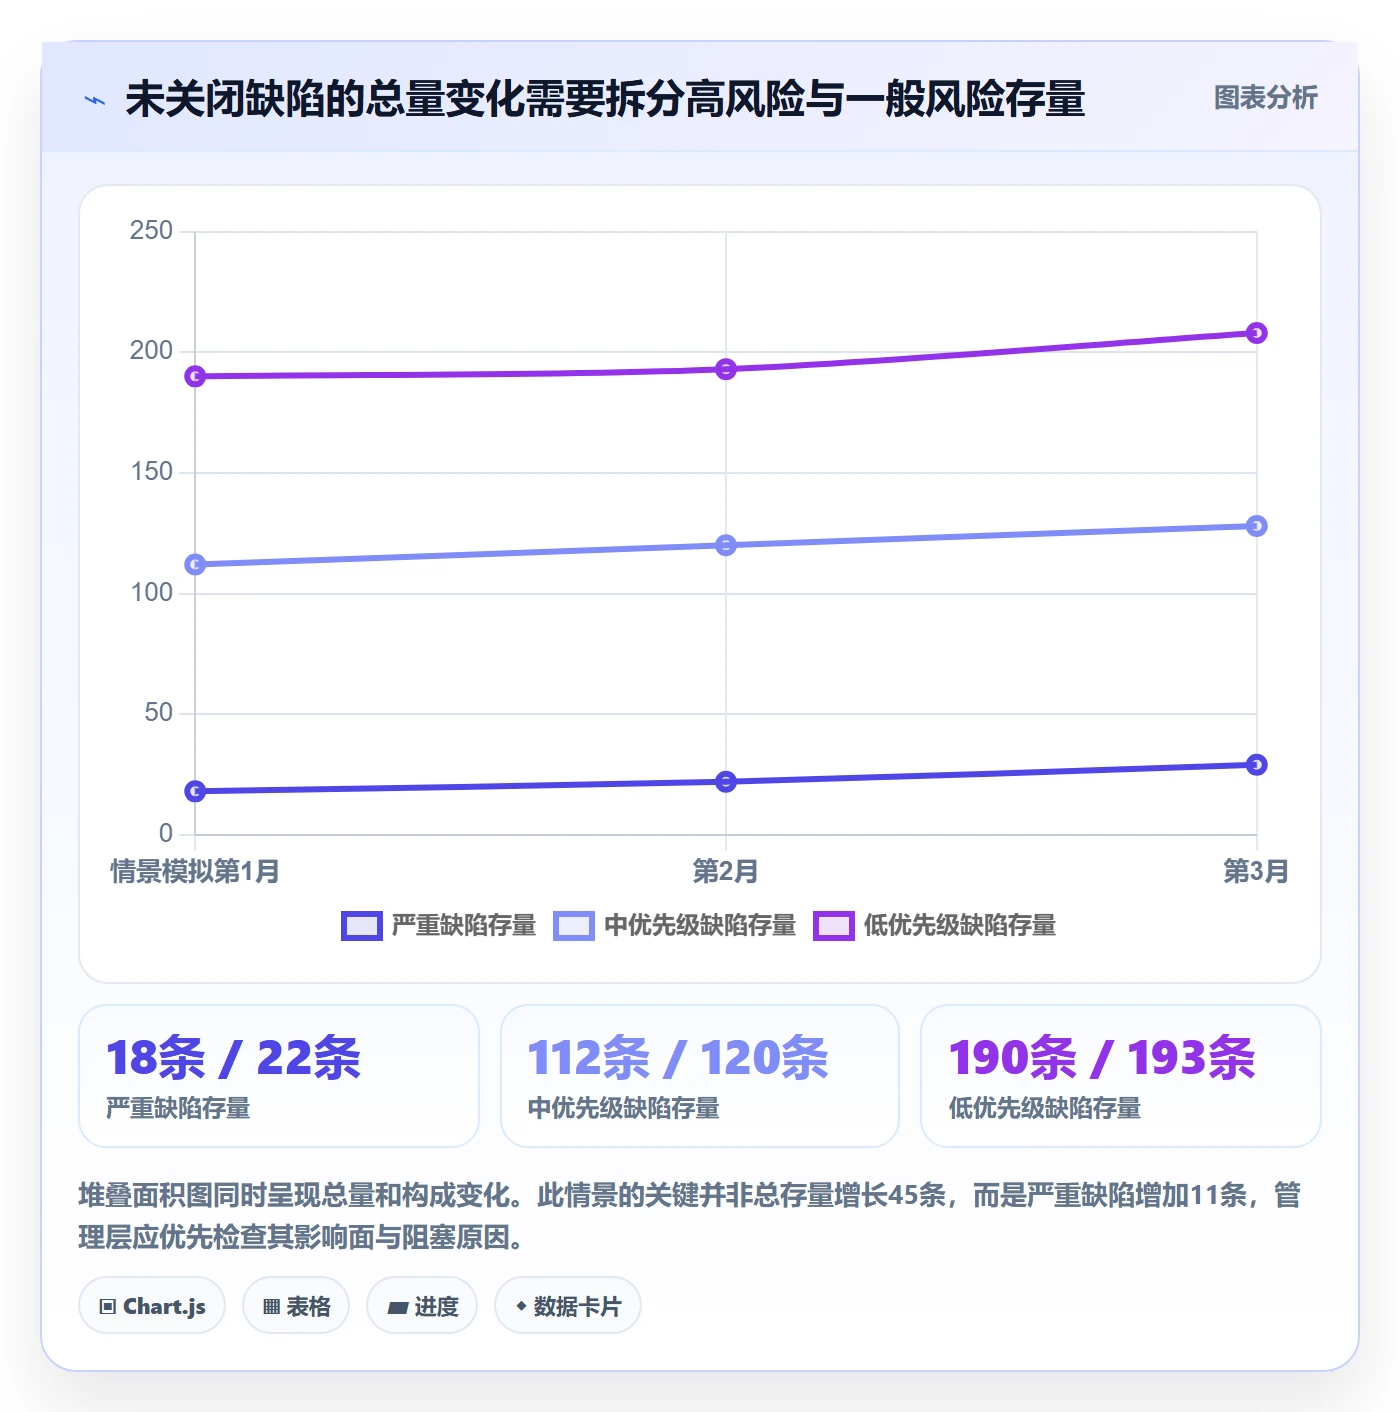Viewport: 1400px width, 1412px height.
Task: Click the 低优先级 data point at 第2月
Action: [726, 369]
